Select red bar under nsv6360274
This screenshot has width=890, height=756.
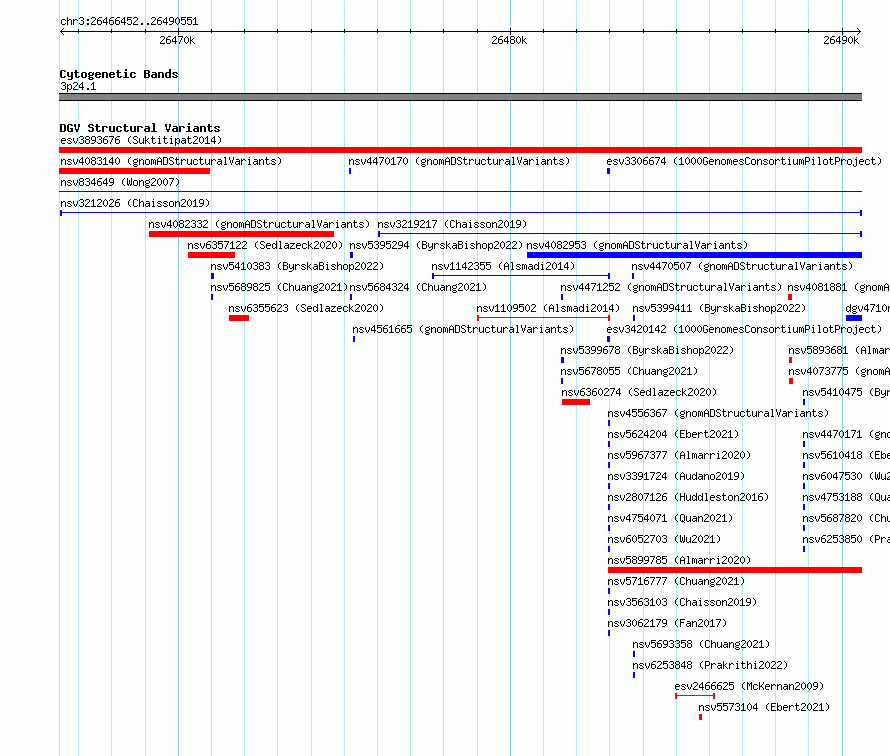point(576,402)
